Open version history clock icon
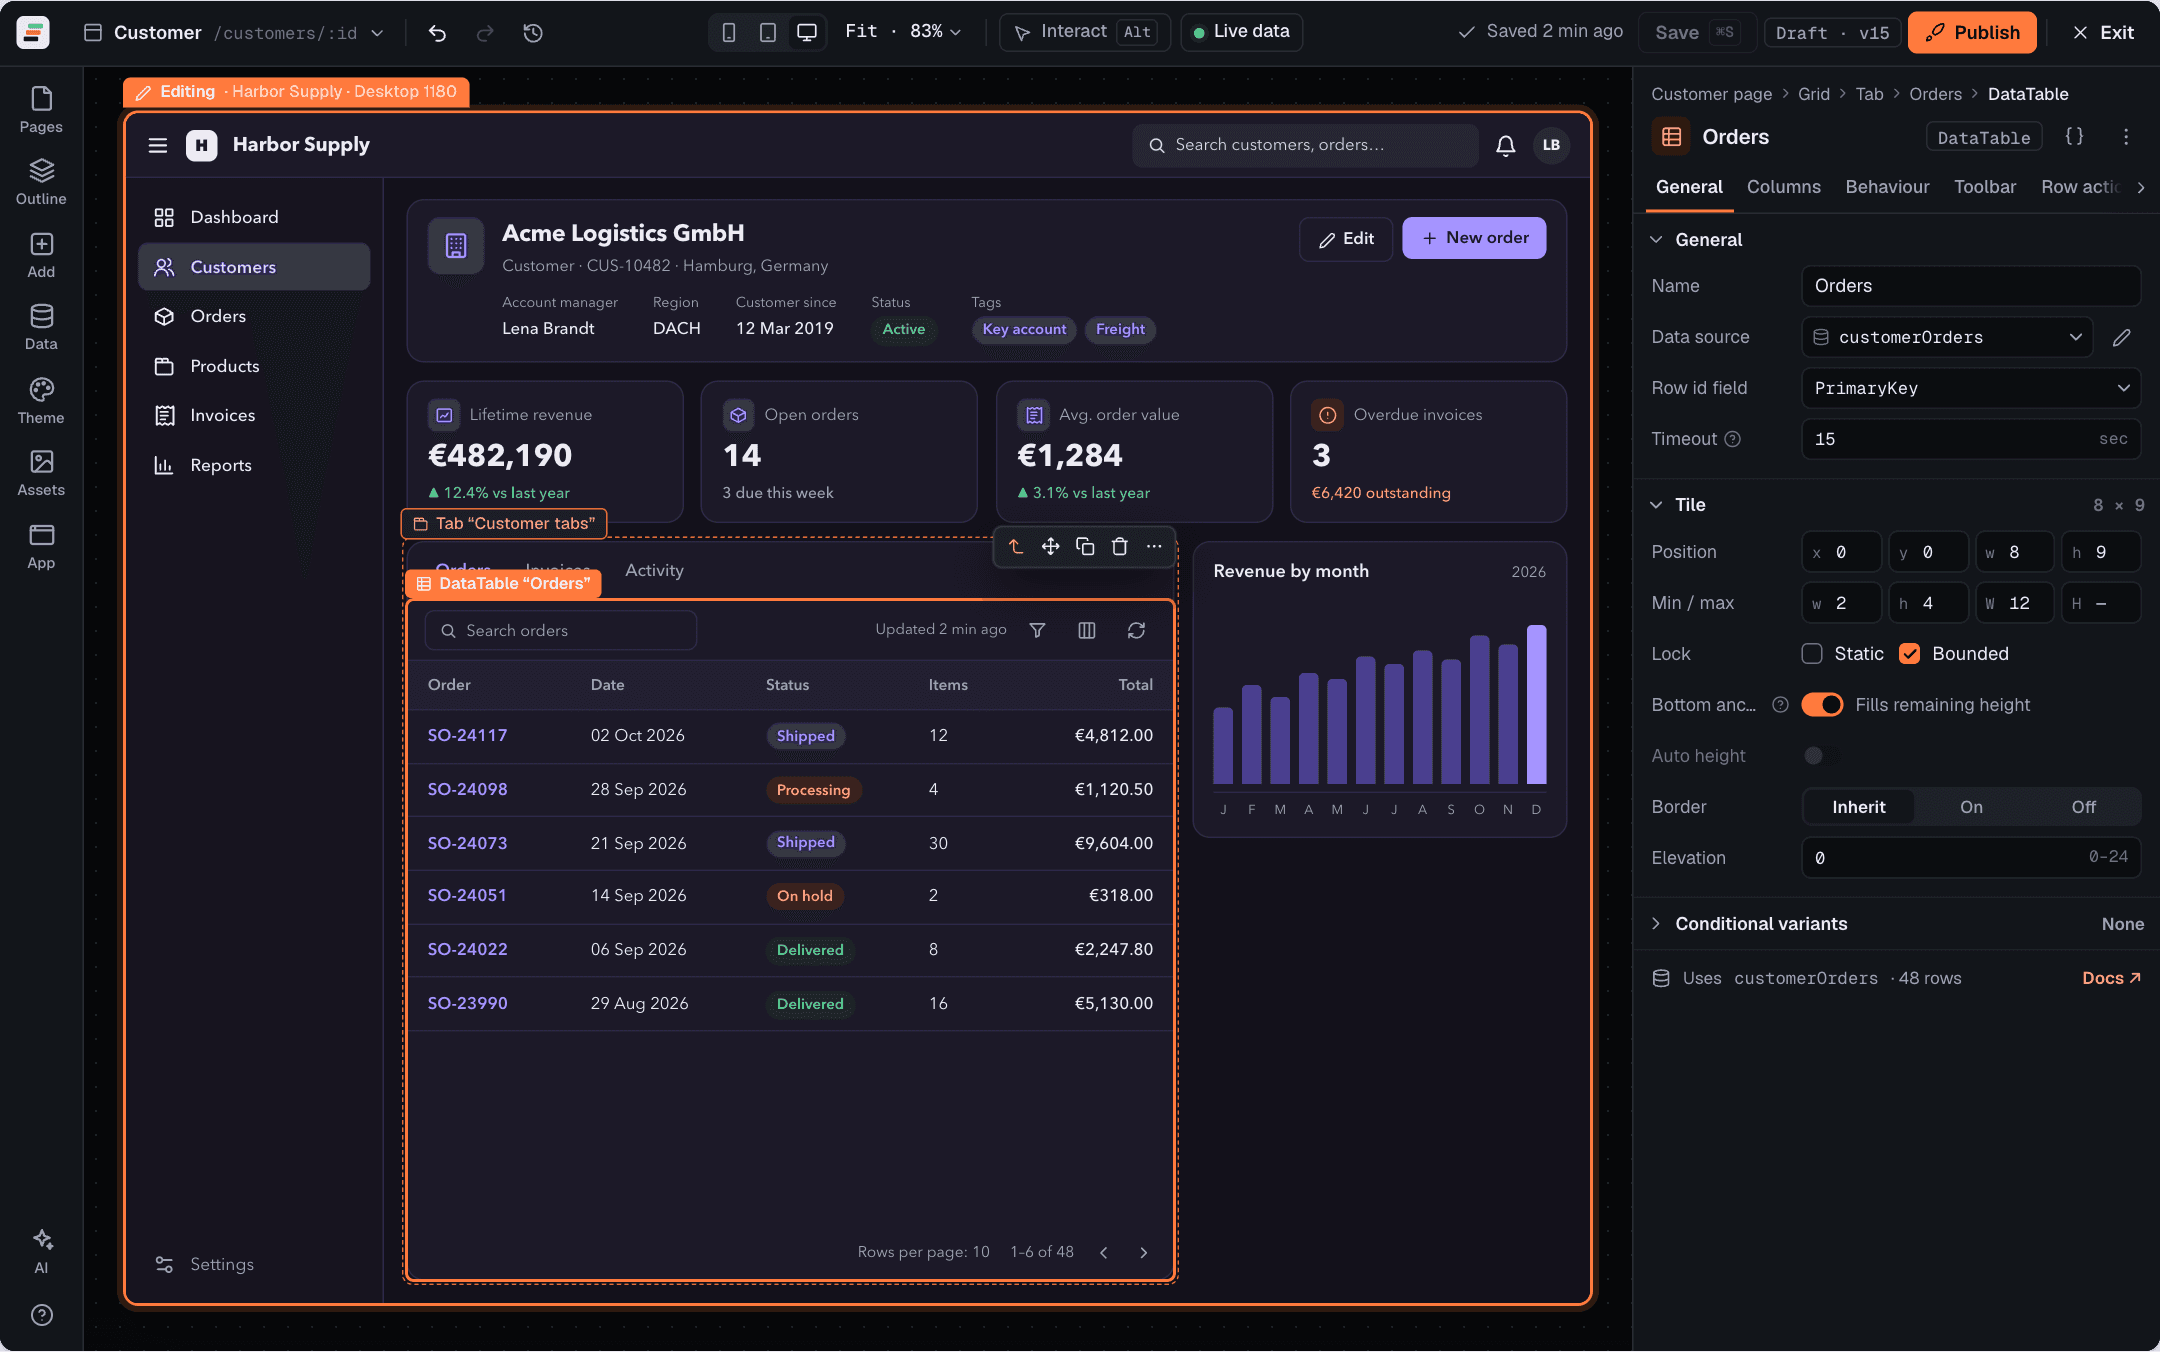The width and height of the screenshot is (2160, 1352). click(x=533, y=33)
